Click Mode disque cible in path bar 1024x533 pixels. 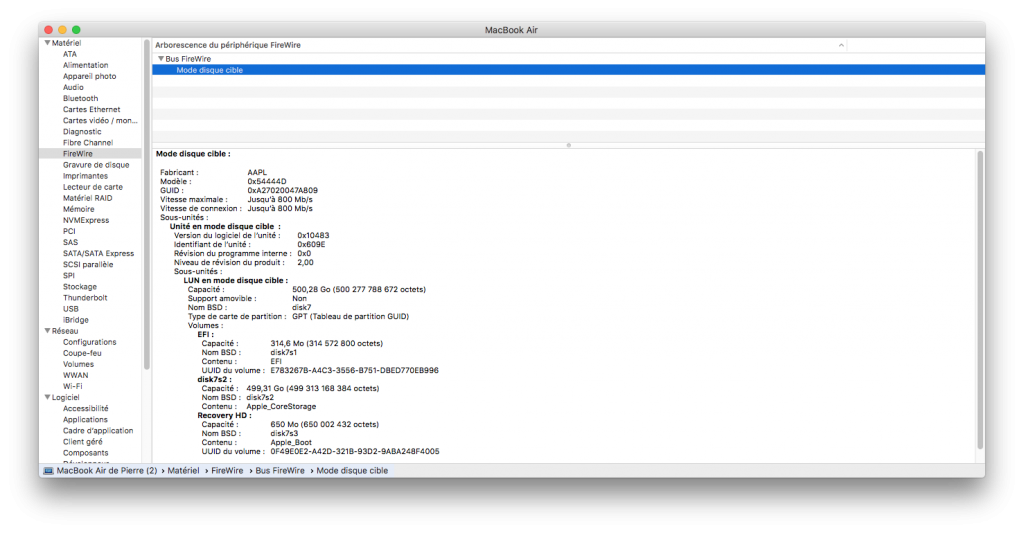[x=353, y=471]
